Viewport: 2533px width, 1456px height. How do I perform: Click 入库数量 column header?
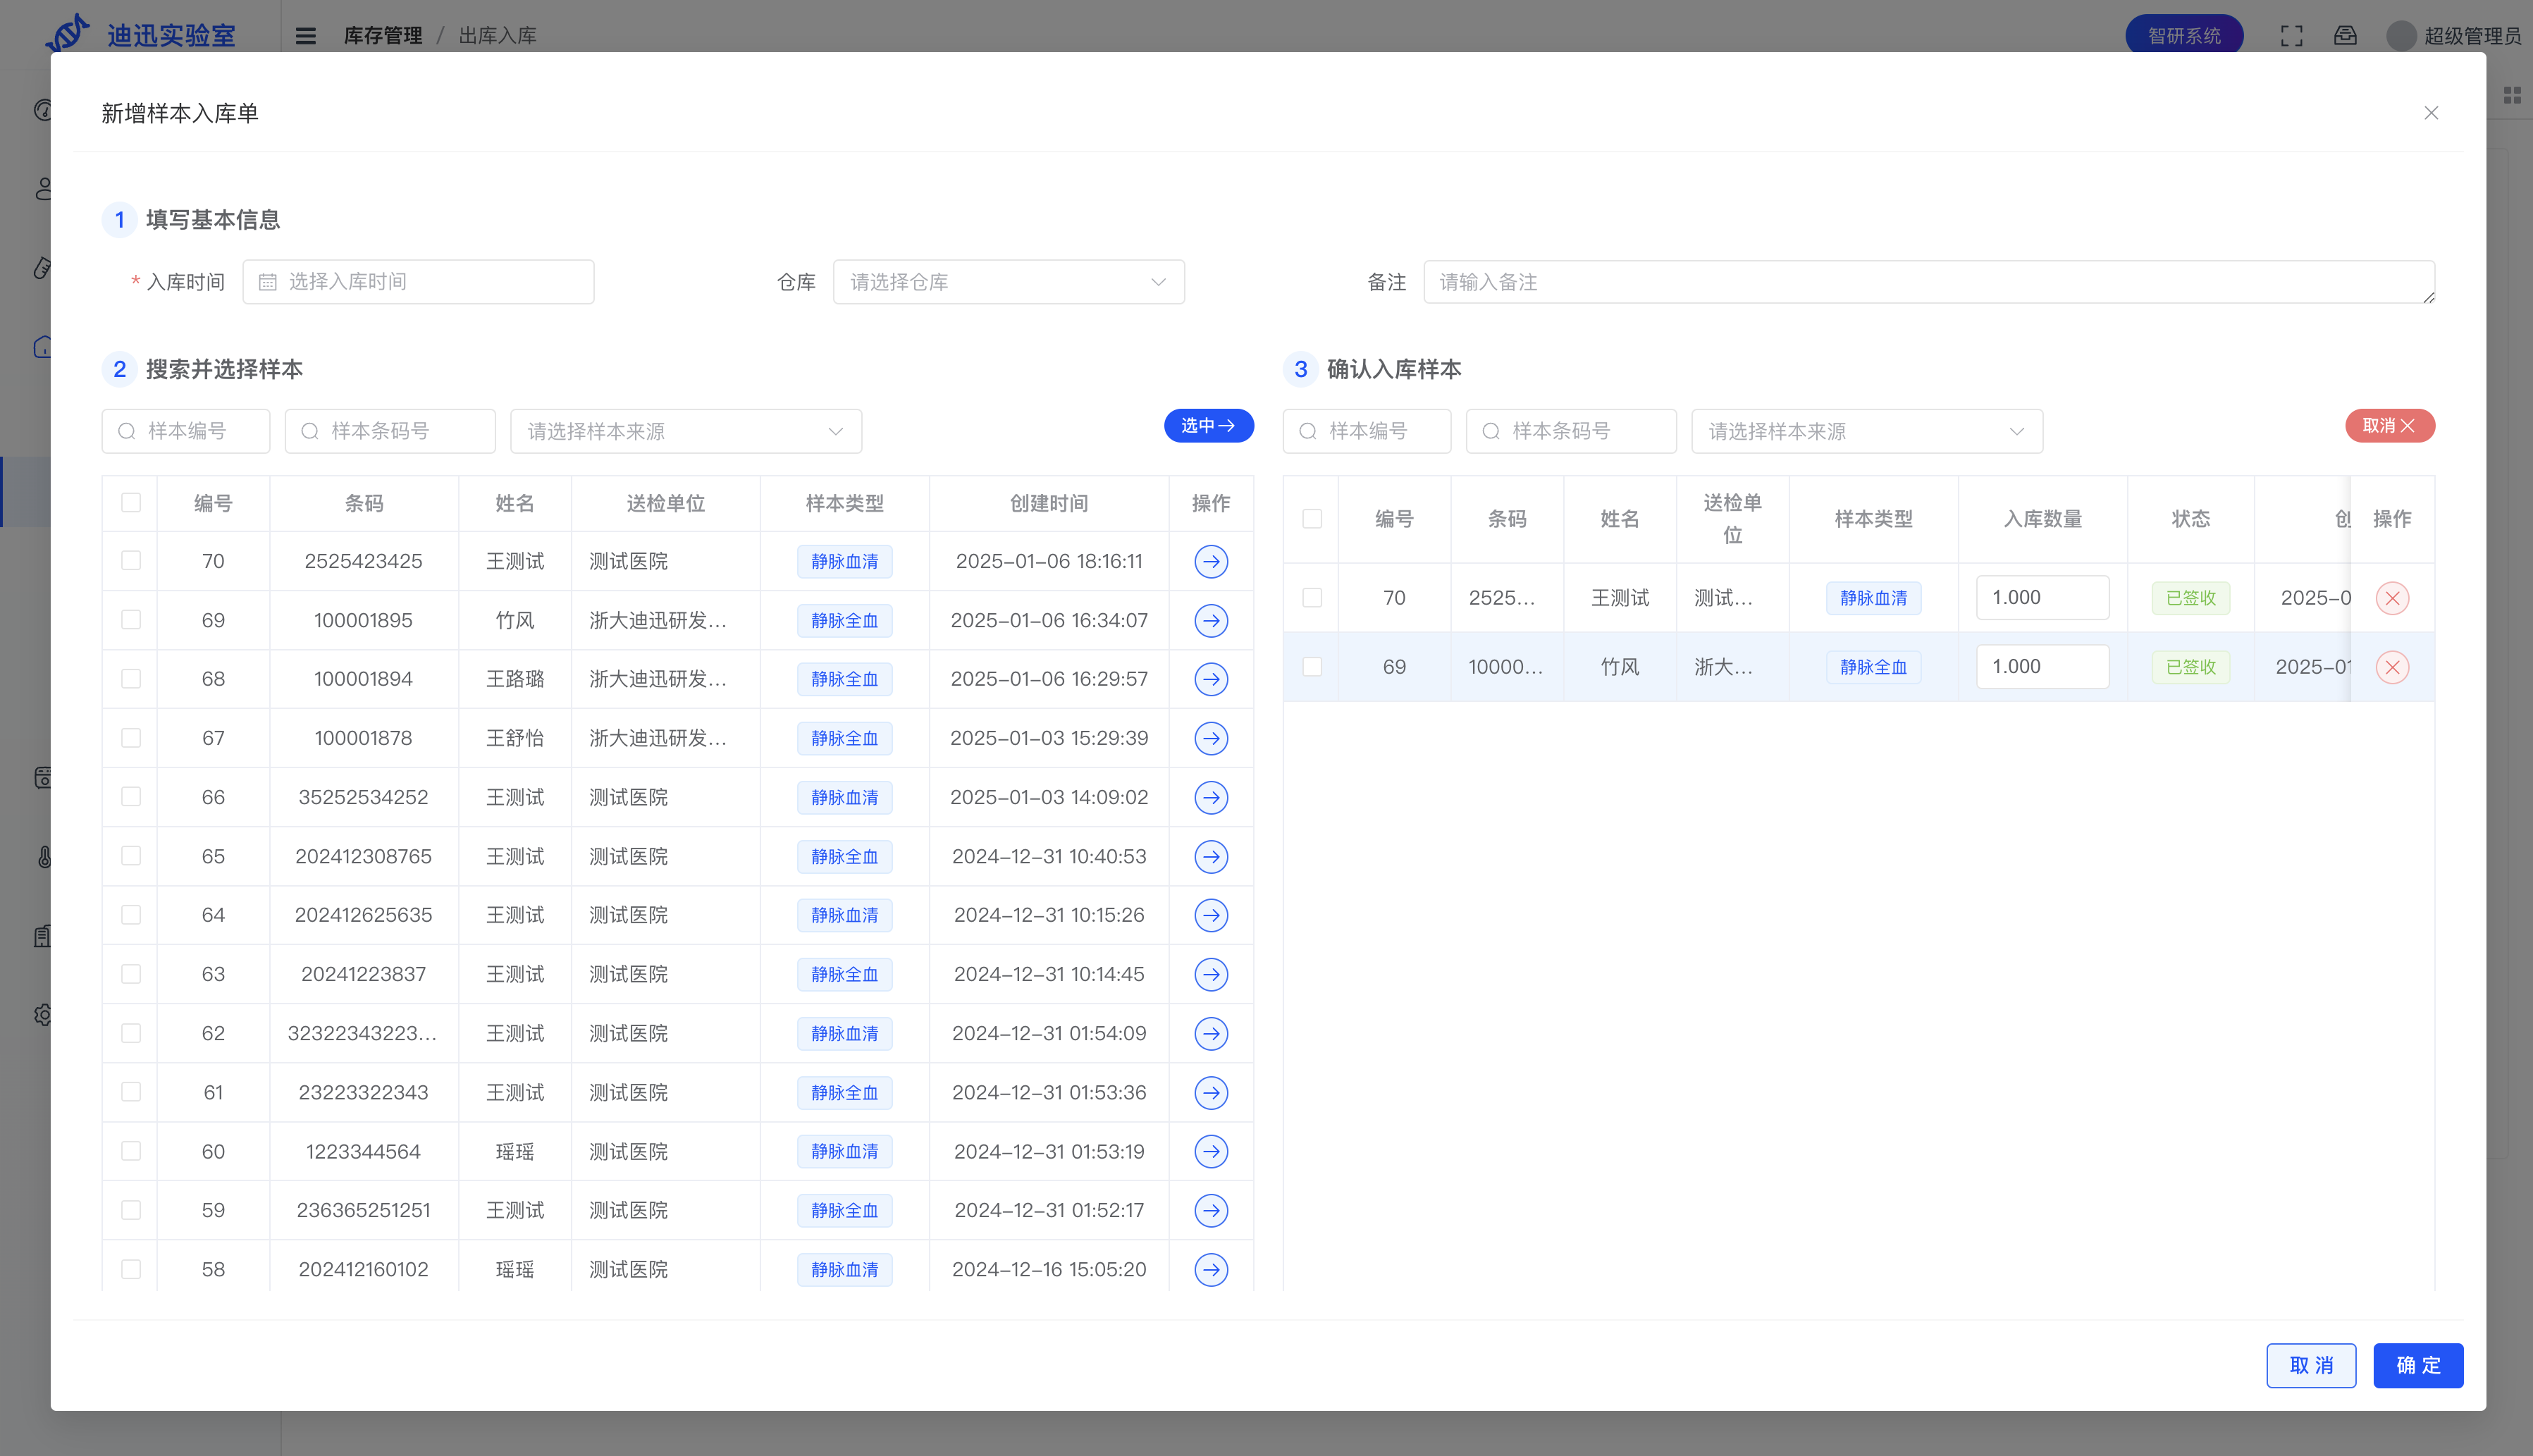(x=2042, y=519)
